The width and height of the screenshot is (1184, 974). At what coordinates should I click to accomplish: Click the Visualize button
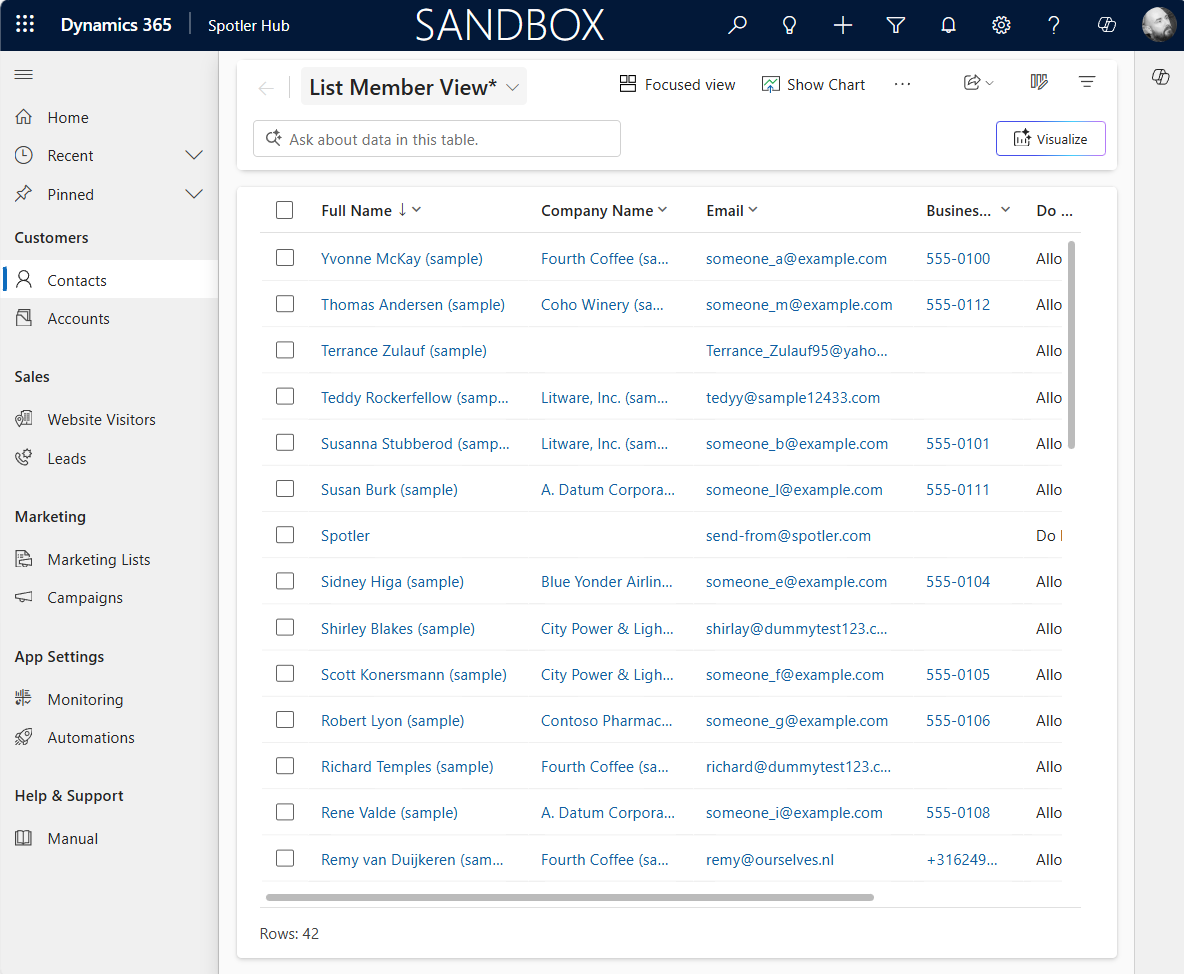(x=1050, y=139)
